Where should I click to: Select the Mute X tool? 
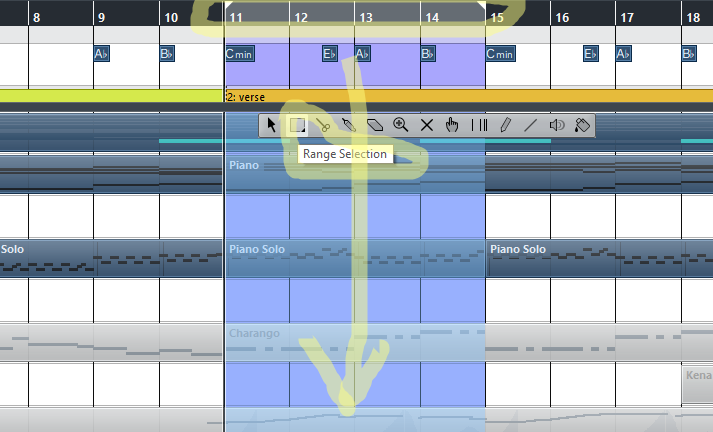[x=427, y=125]
